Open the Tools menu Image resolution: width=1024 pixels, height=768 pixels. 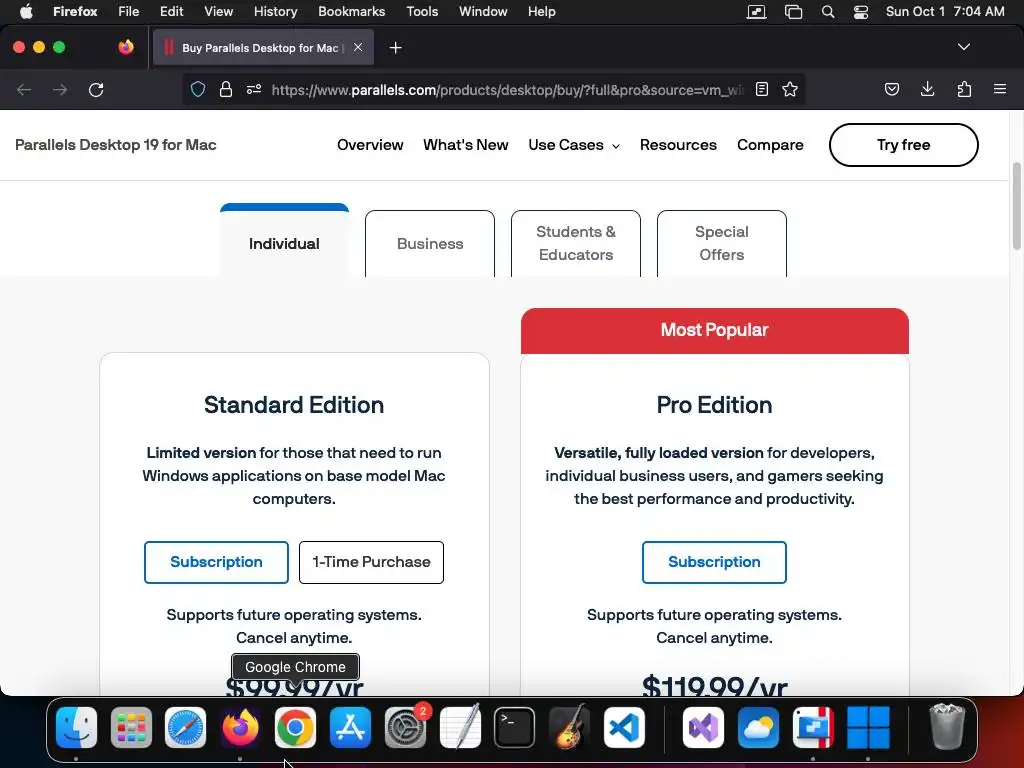[x=422, y=12]
